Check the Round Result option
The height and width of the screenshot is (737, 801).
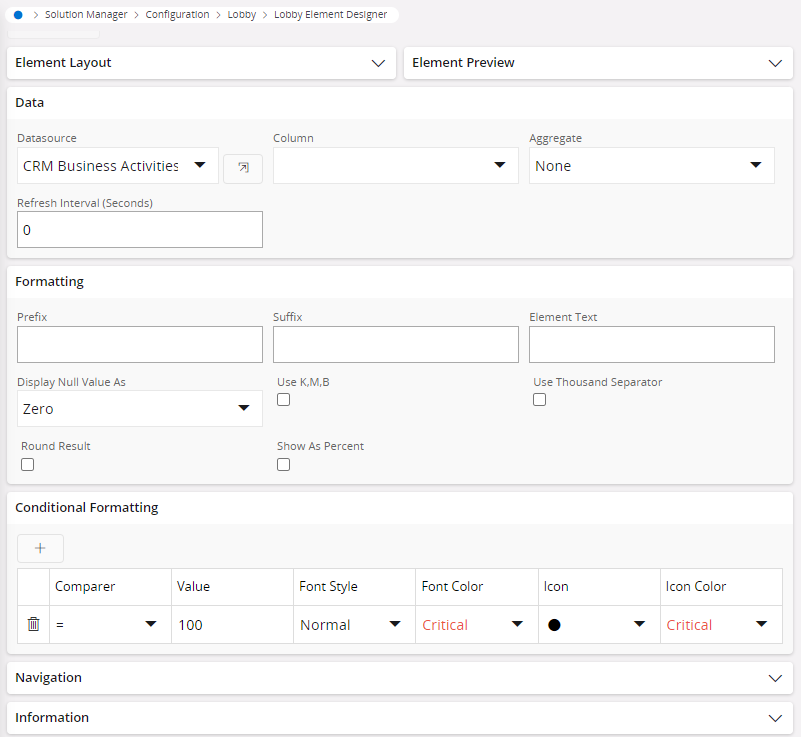27,464
